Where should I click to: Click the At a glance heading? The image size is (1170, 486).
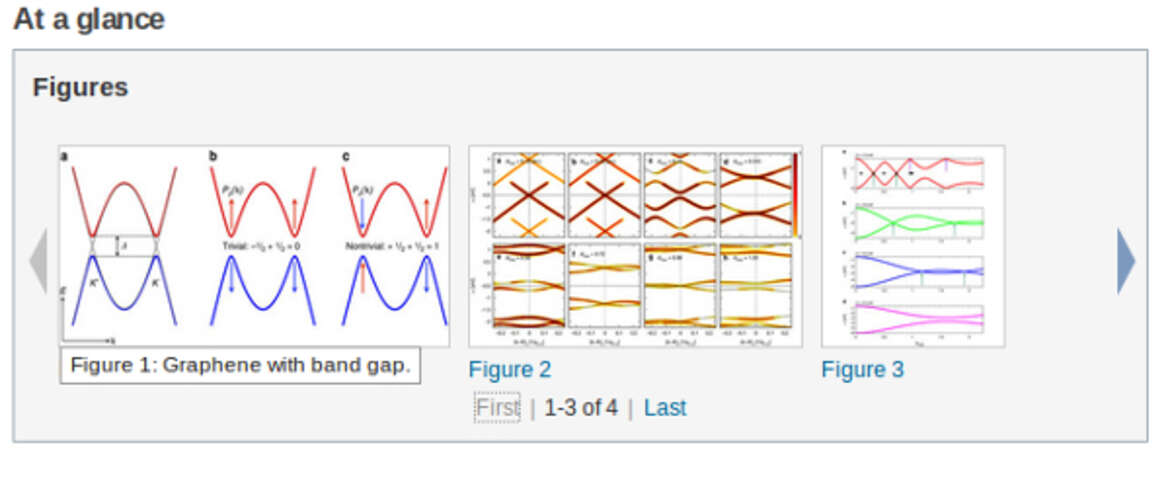point(89,19)
